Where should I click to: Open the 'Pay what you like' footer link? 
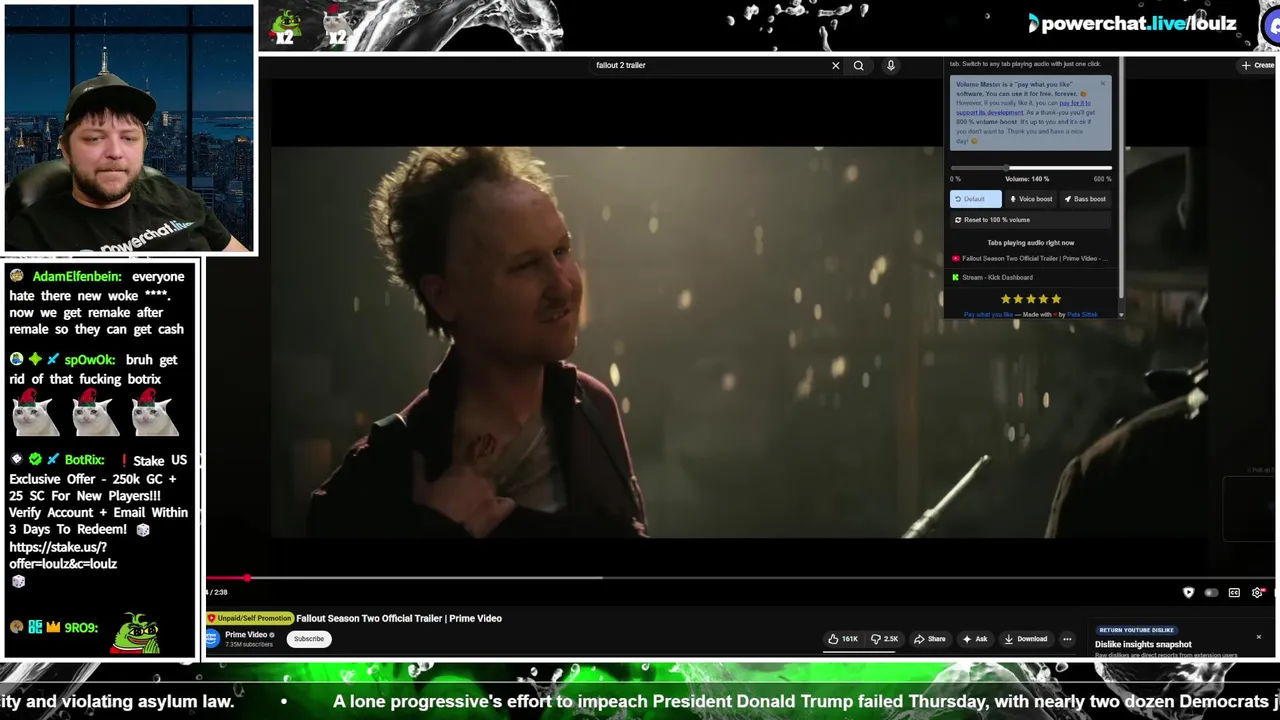coord(988,314)
